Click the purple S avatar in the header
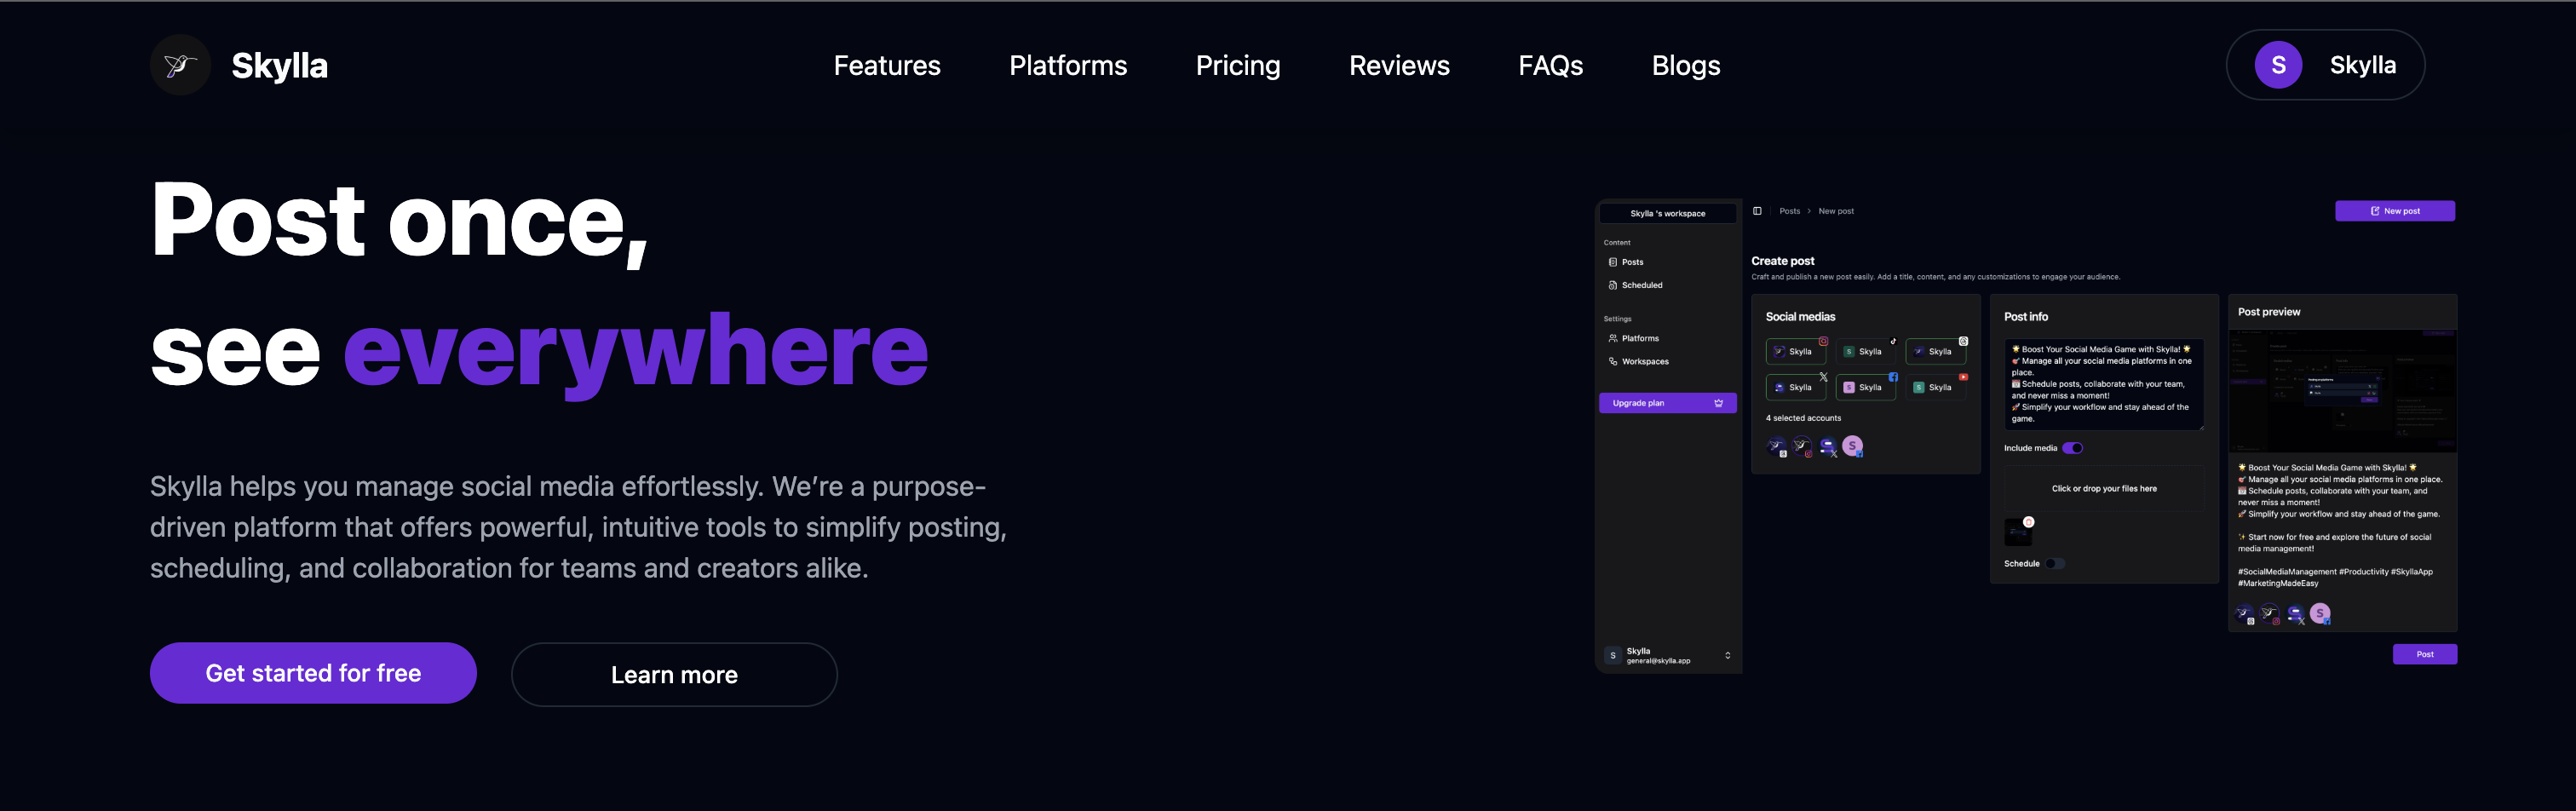Image resolution: width=2576 pixels, height=811 pixels. (x=2278, y=65)
